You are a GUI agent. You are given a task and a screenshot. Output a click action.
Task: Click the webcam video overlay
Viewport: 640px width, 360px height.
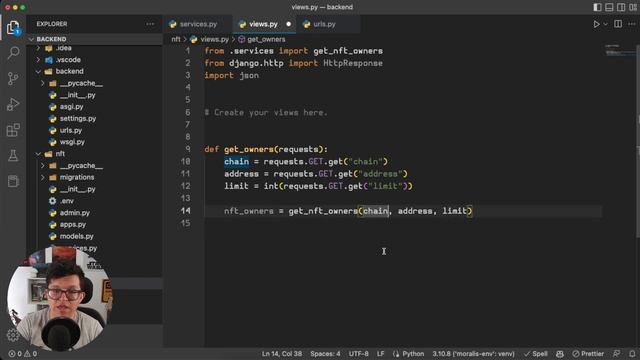[x=59, y=299]
